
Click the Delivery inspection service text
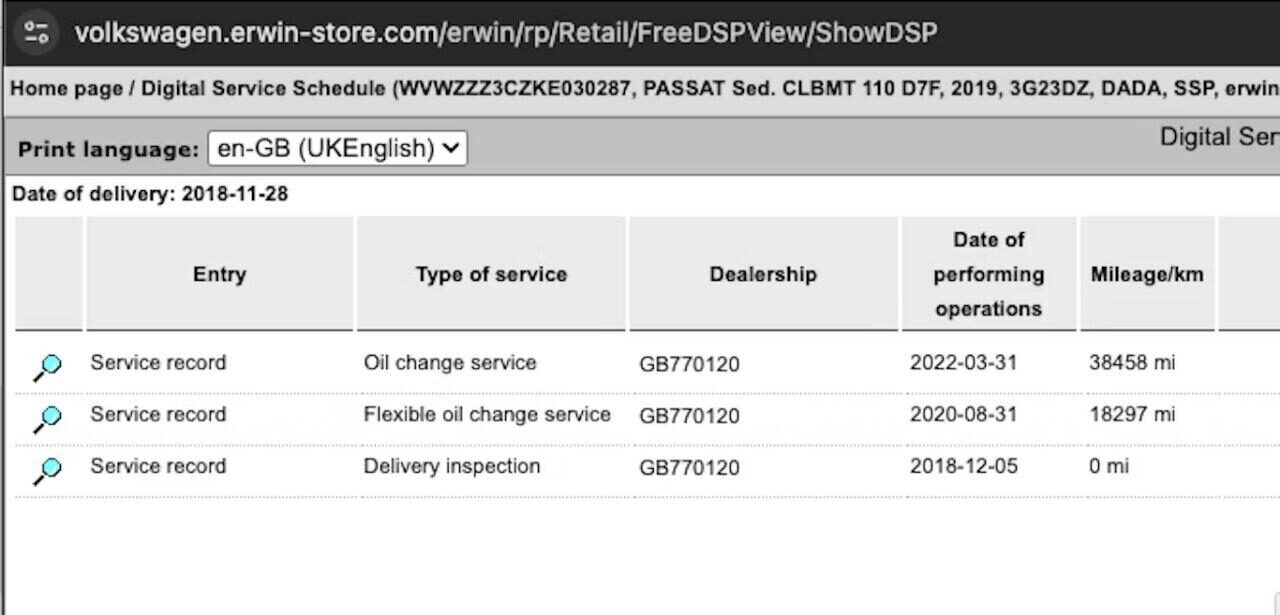pos(452,466)
